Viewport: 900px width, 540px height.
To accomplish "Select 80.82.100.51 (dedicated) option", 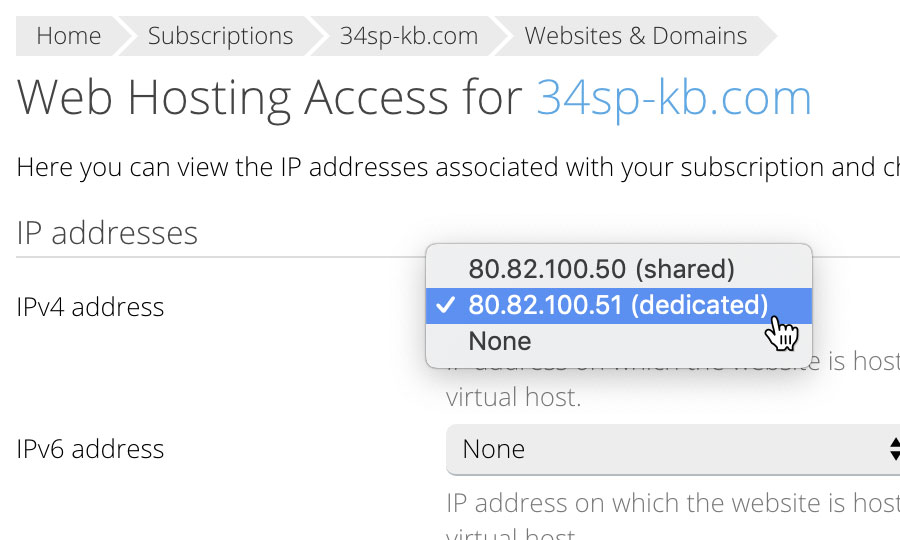I will (619, 305).
